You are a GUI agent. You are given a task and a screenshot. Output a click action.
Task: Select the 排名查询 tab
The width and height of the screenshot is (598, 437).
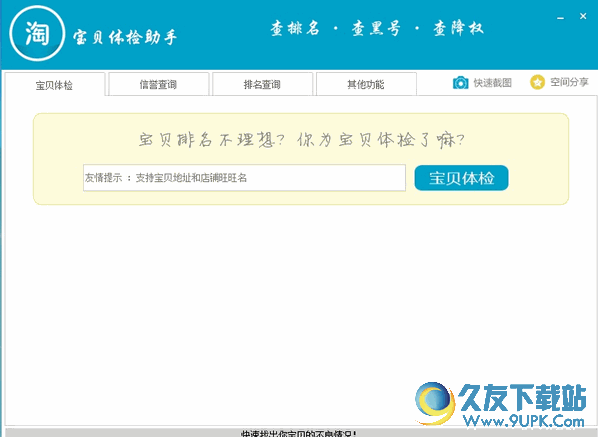[x=262, y=84]
